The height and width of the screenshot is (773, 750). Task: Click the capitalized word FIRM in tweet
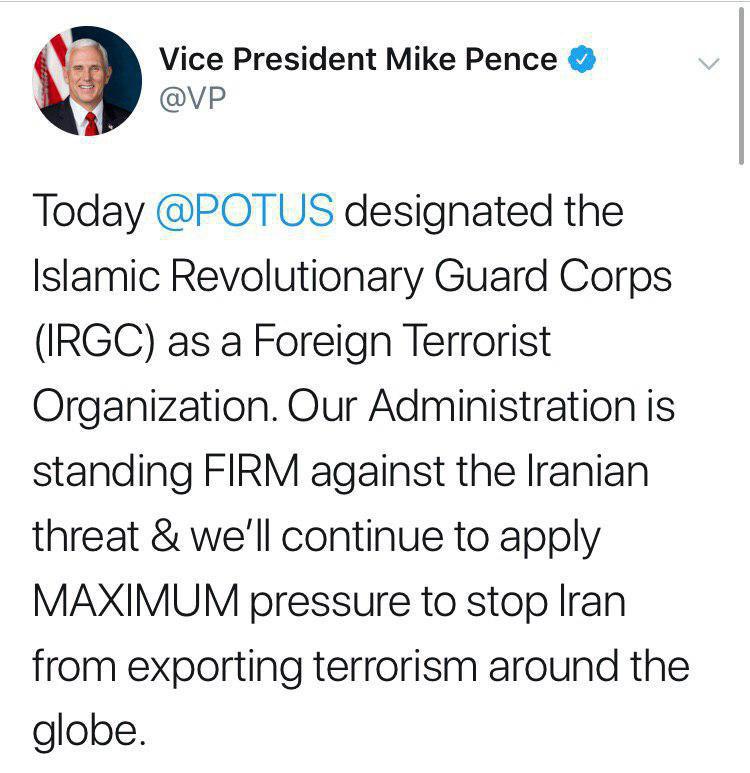click(251, 471)
